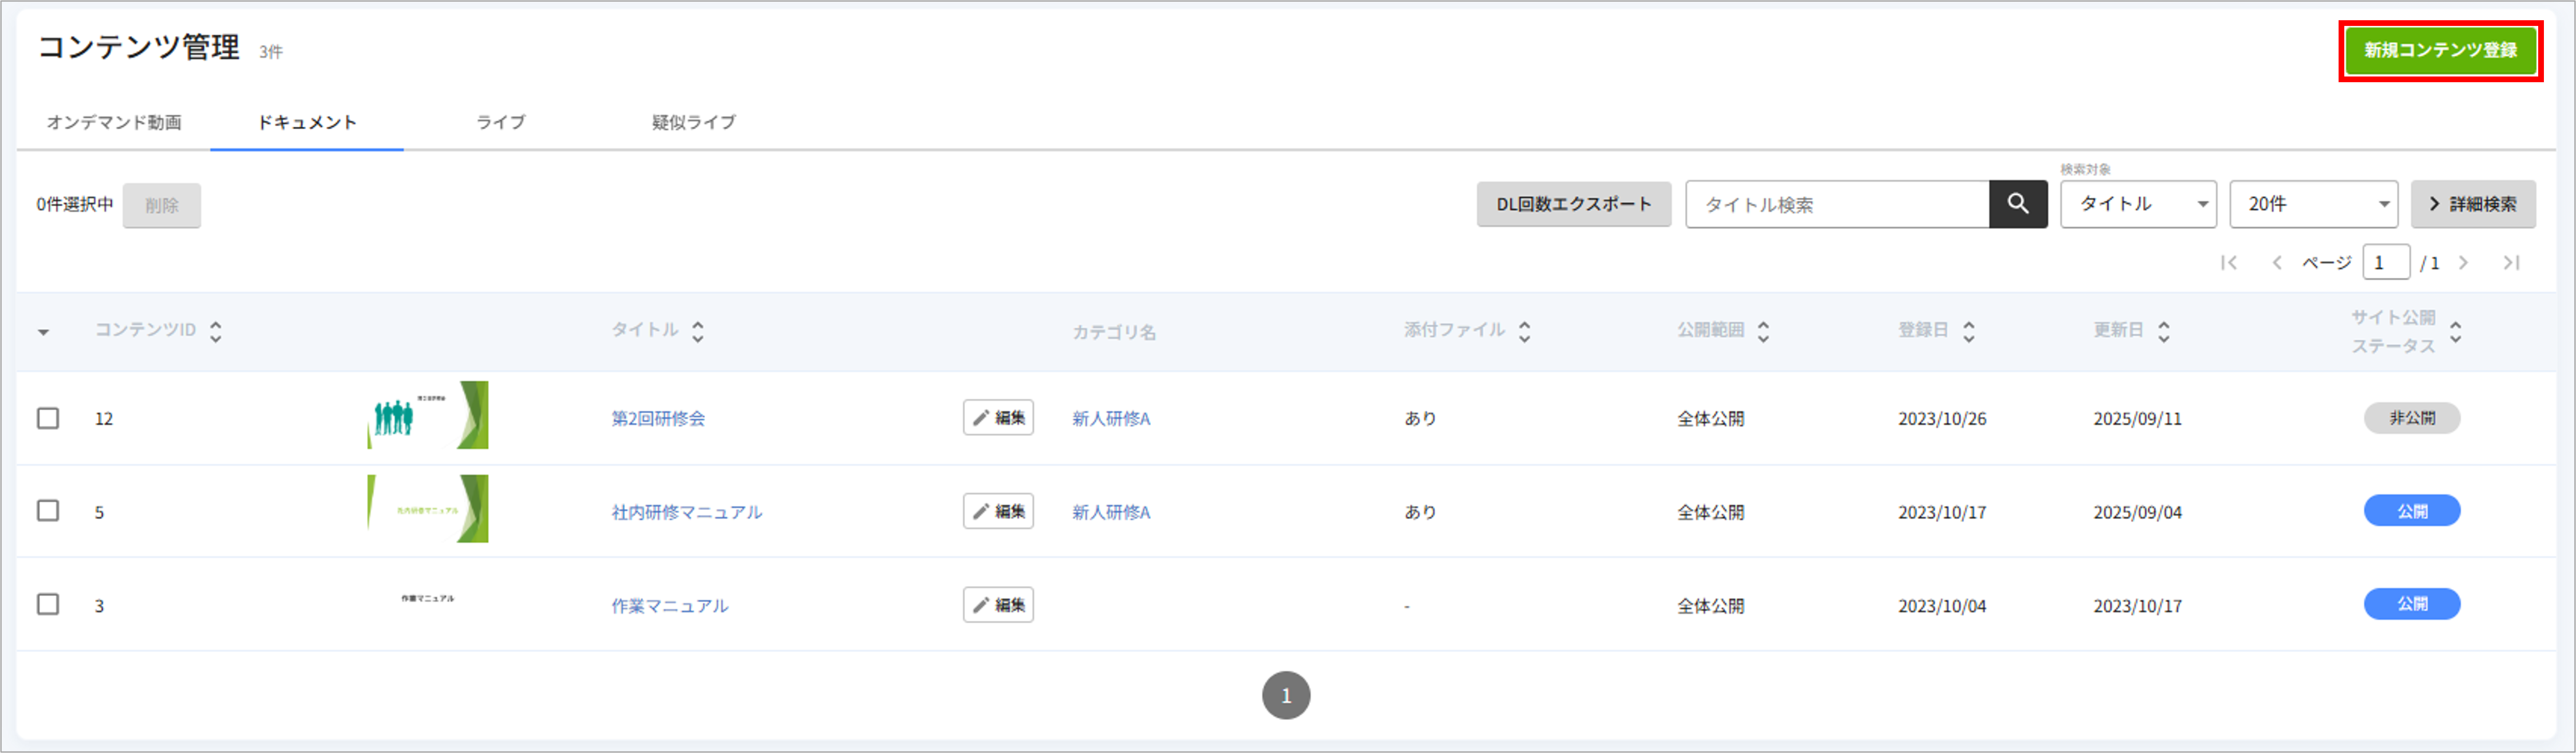The image size is (2576, 753).
Task: Click the magnifier search icon button
Action: pyautogui.click(x=2018, y=204)
